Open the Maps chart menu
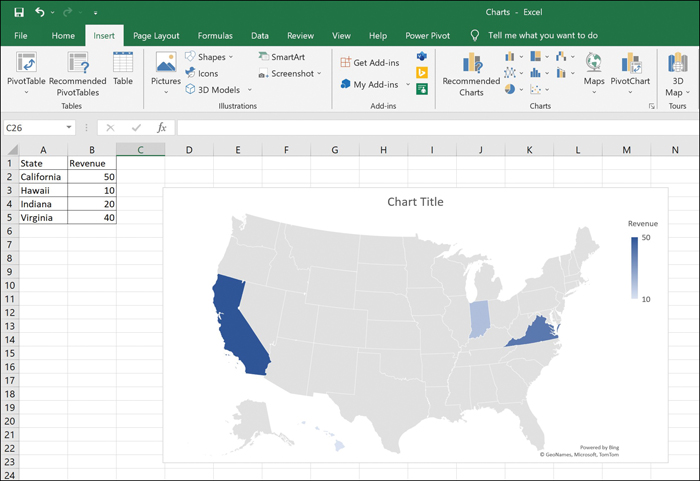This screenshot has height=481, width=700. click(594, 73)
